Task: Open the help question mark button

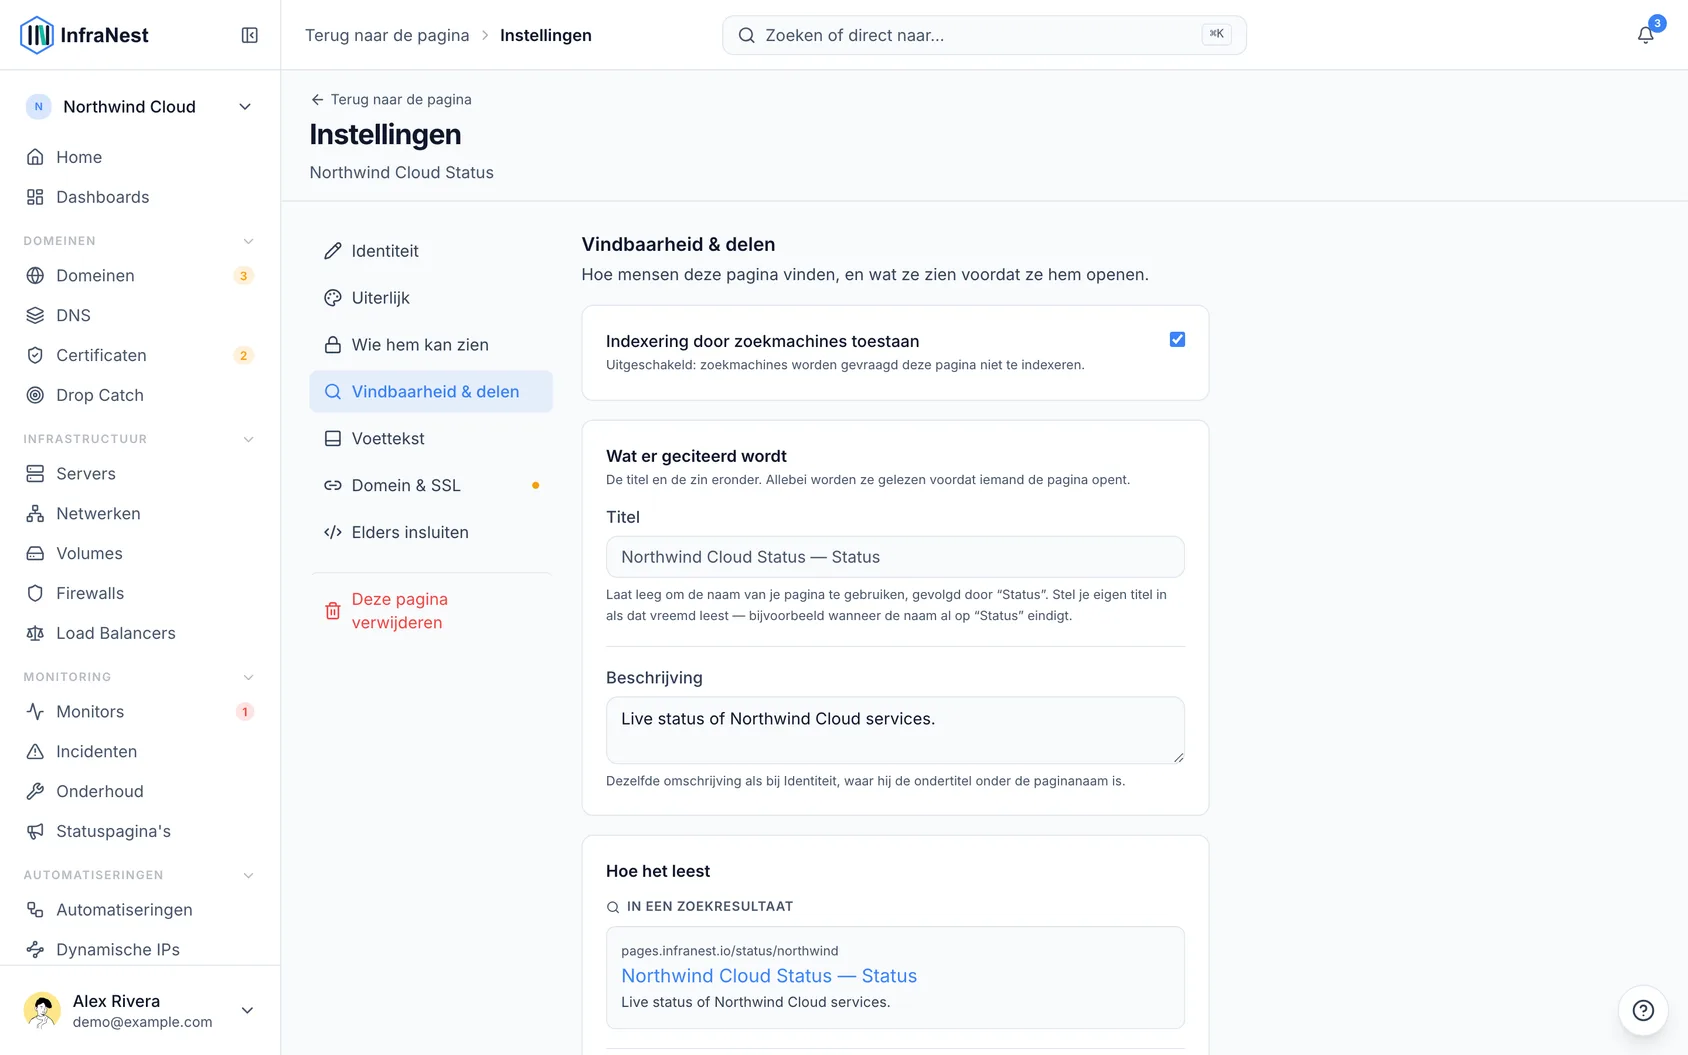Action: pyautogui.click(x=1643, y=1010)
